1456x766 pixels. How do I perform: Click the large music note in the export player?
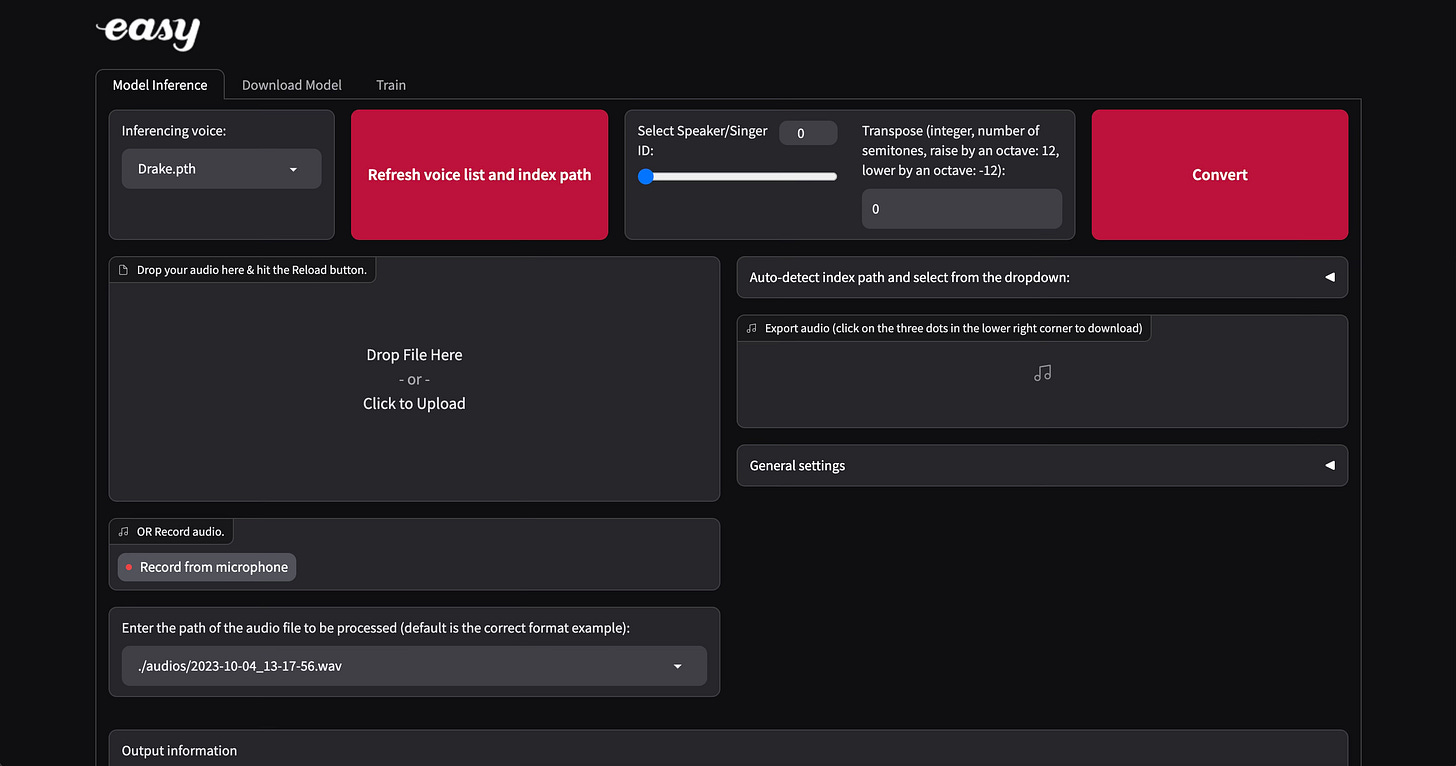(x=1042, y=372)
